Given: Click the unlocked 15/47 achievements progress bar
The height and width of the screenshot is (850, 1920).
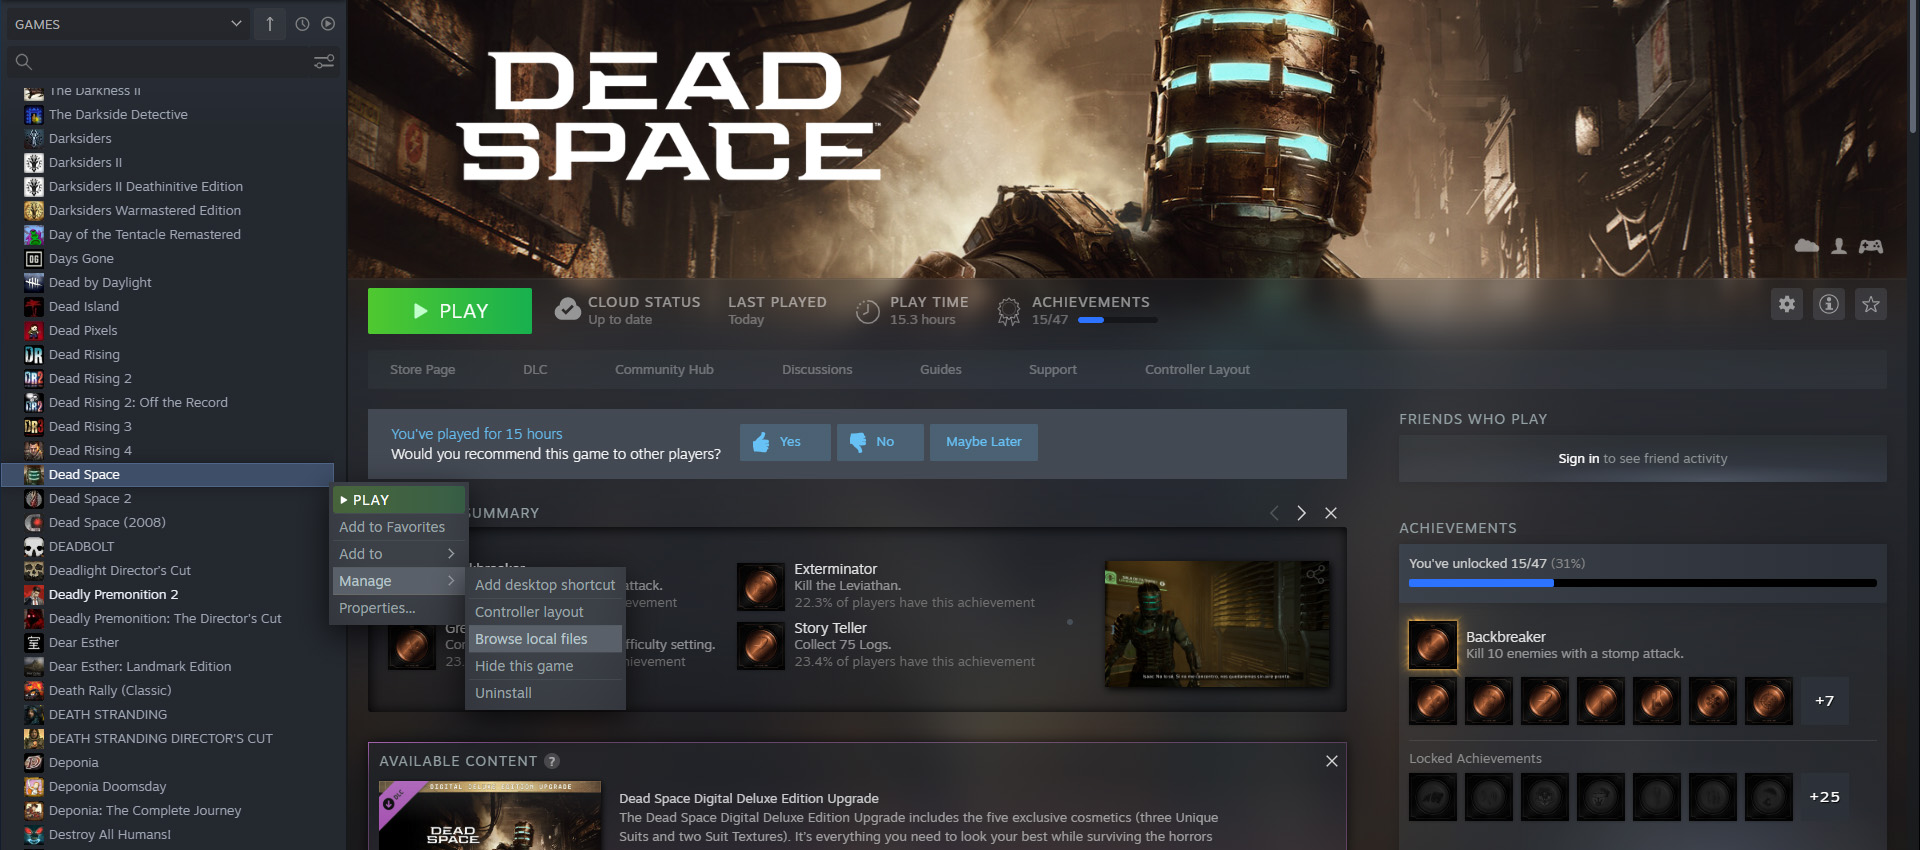Looking at the screenshot, I should point(1642,583).
